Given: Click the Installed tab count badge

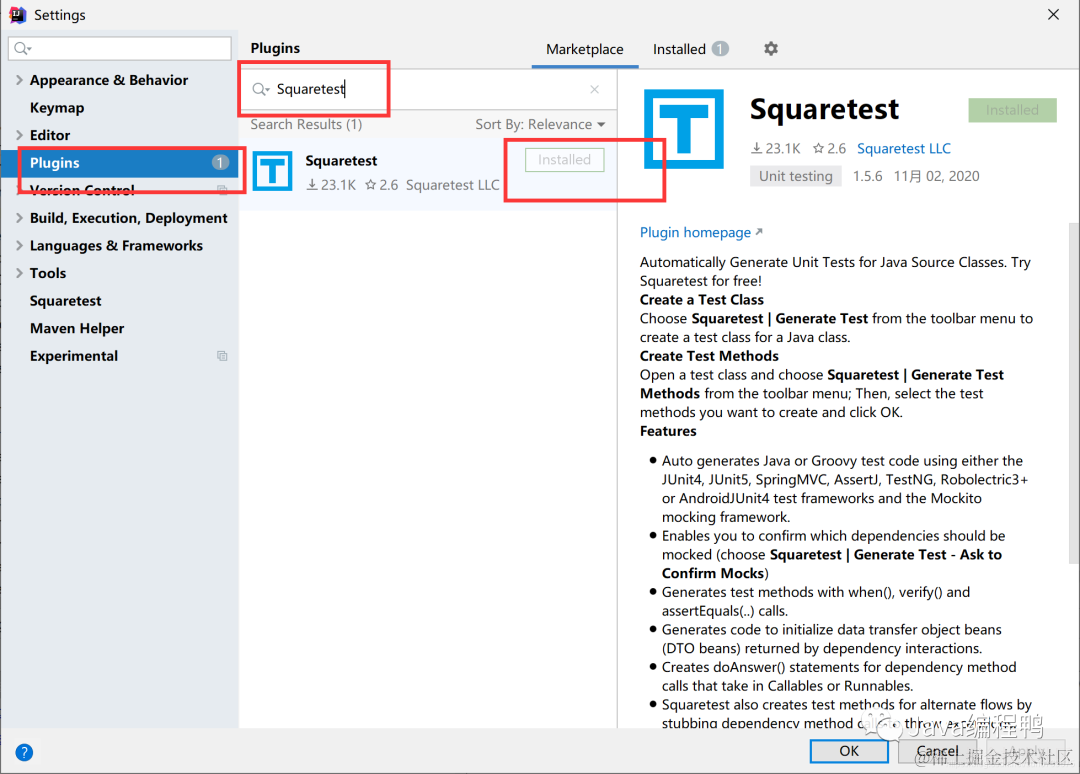Looking at the screenshot, I should 720,49.
